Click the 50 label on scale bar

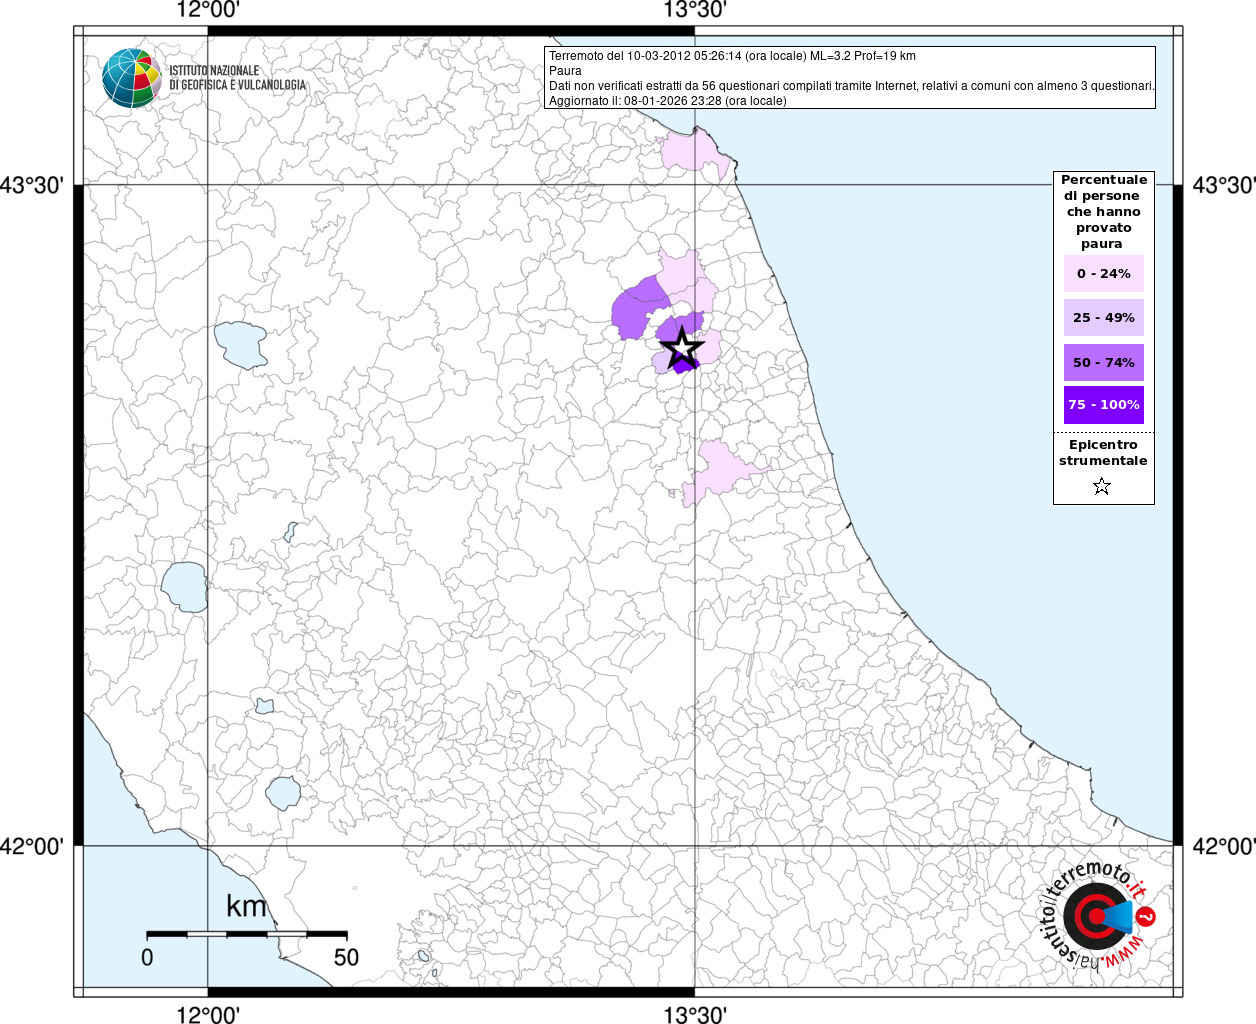(346, 957)
